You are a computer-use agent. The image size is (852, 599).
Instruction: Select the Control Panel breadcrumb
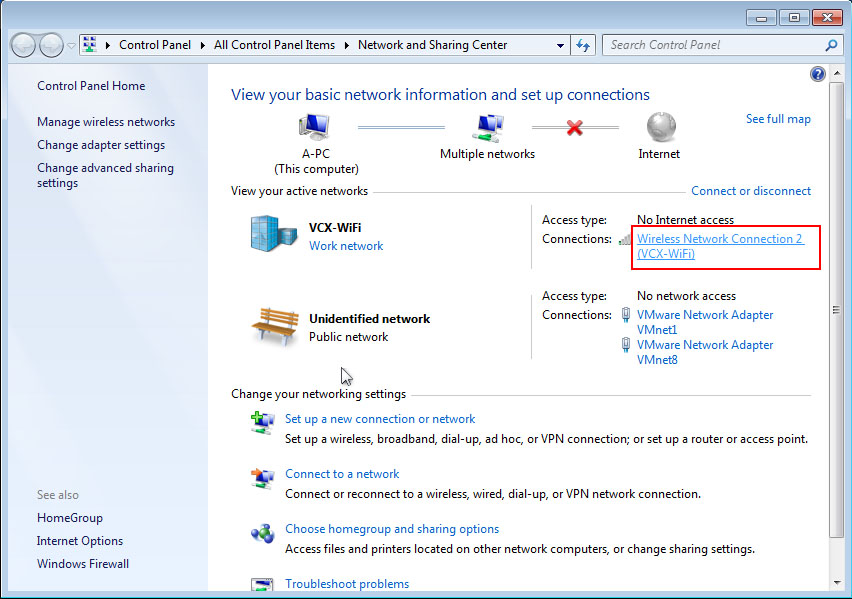click(x=155, y=45)
